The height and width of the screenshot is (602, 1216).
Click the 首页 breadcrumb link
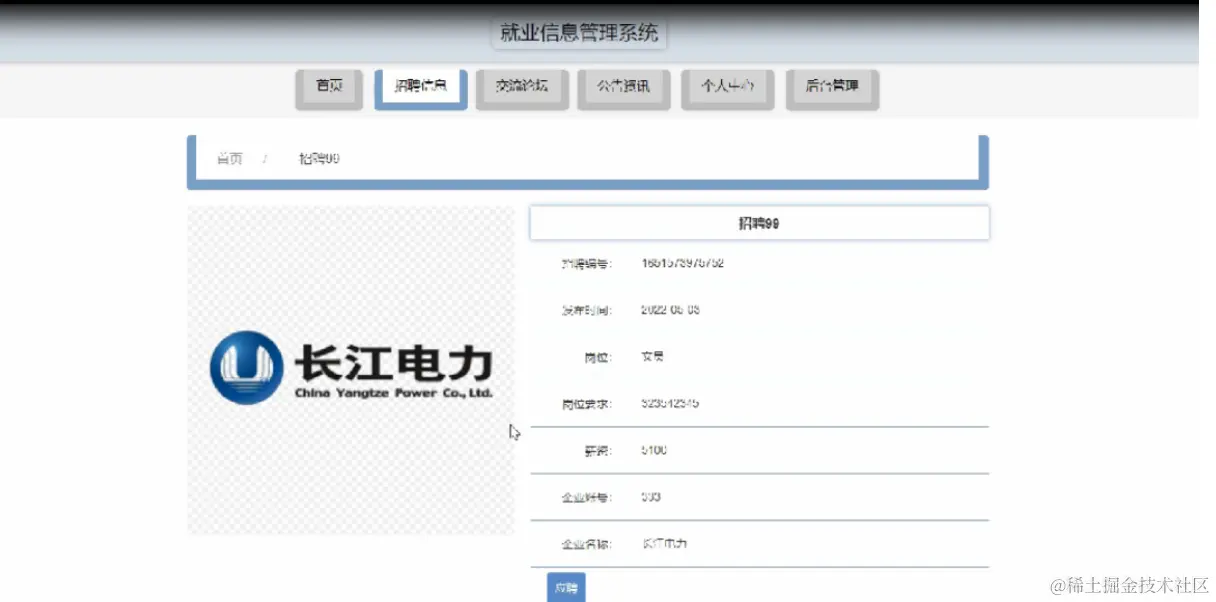(229, 159)
